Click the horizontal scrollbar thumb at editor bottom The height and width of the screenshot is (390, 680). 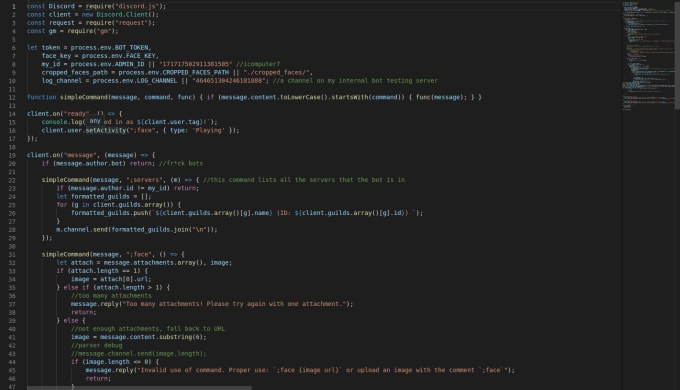[x=139, y=387]
